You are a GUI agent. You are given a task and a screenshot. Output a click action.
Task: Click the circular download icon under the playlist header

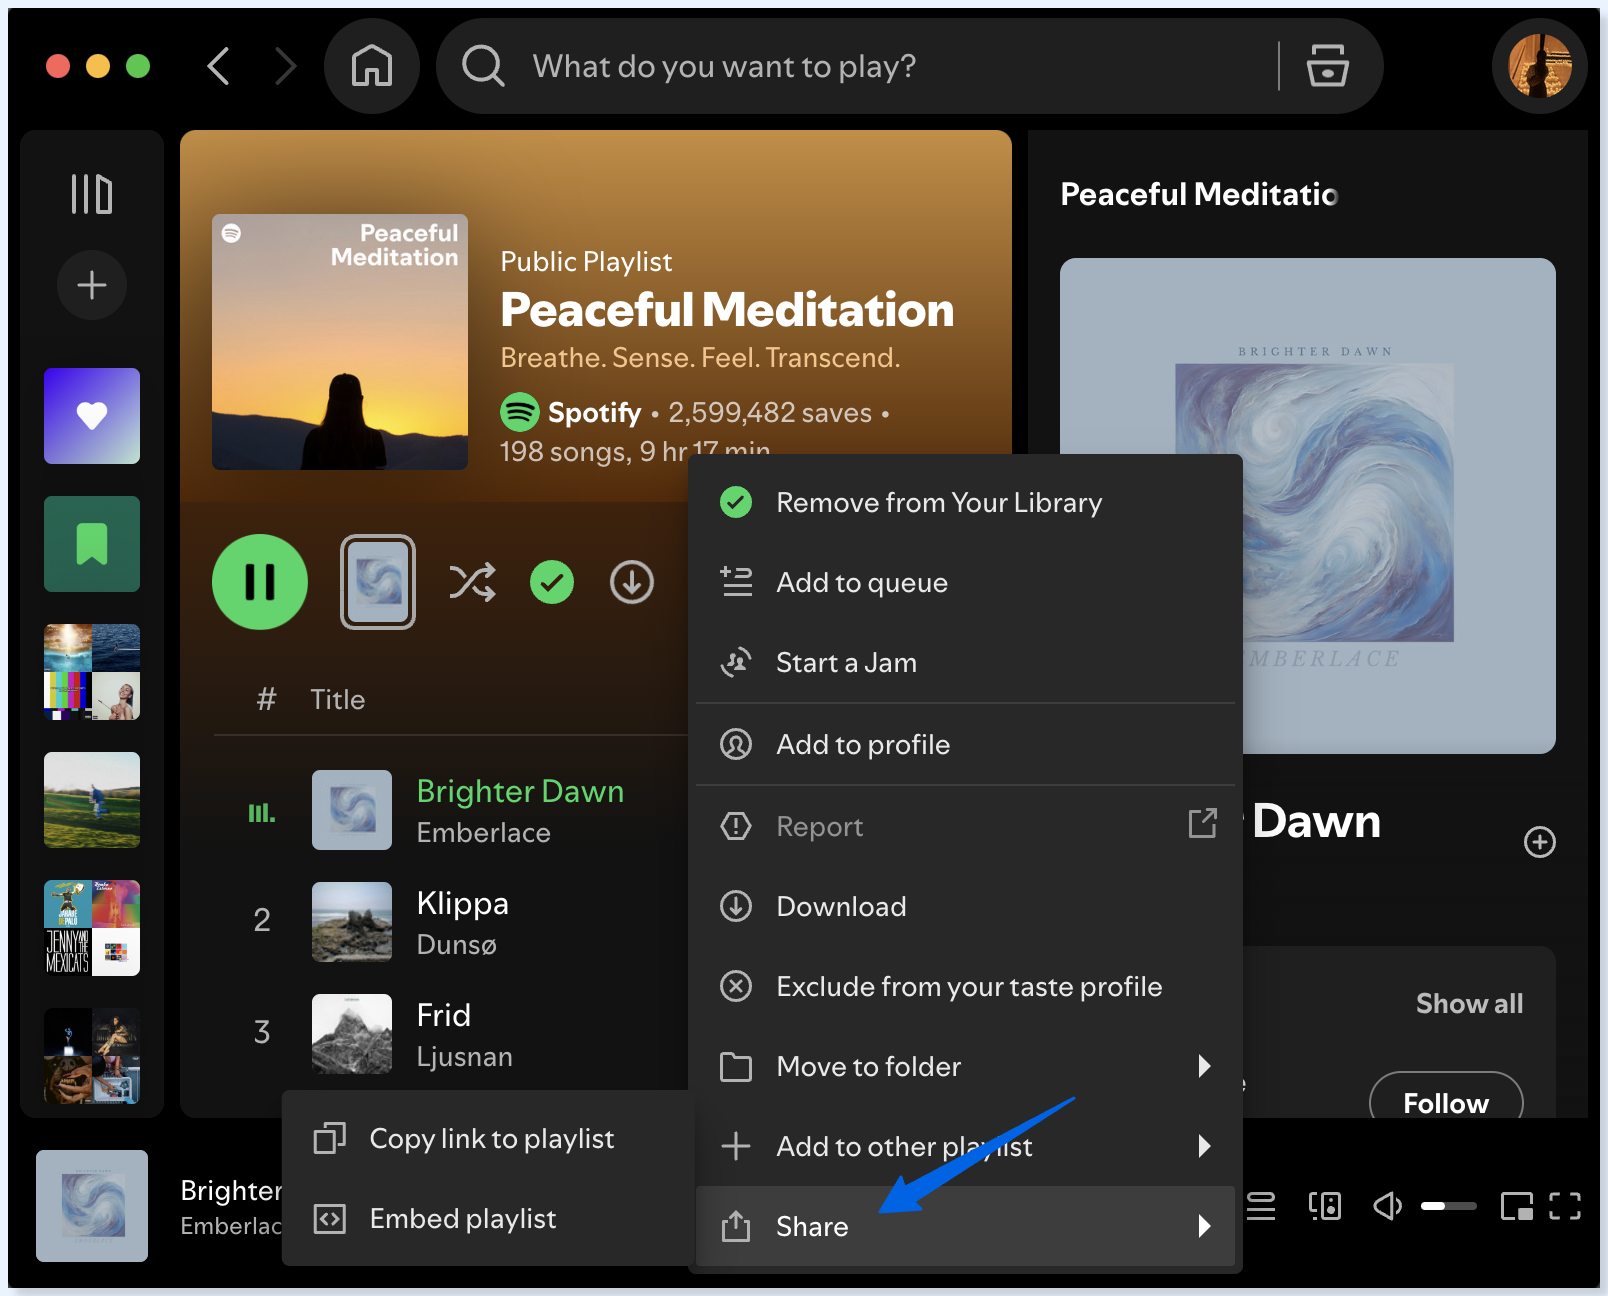(x=630, y=582)
